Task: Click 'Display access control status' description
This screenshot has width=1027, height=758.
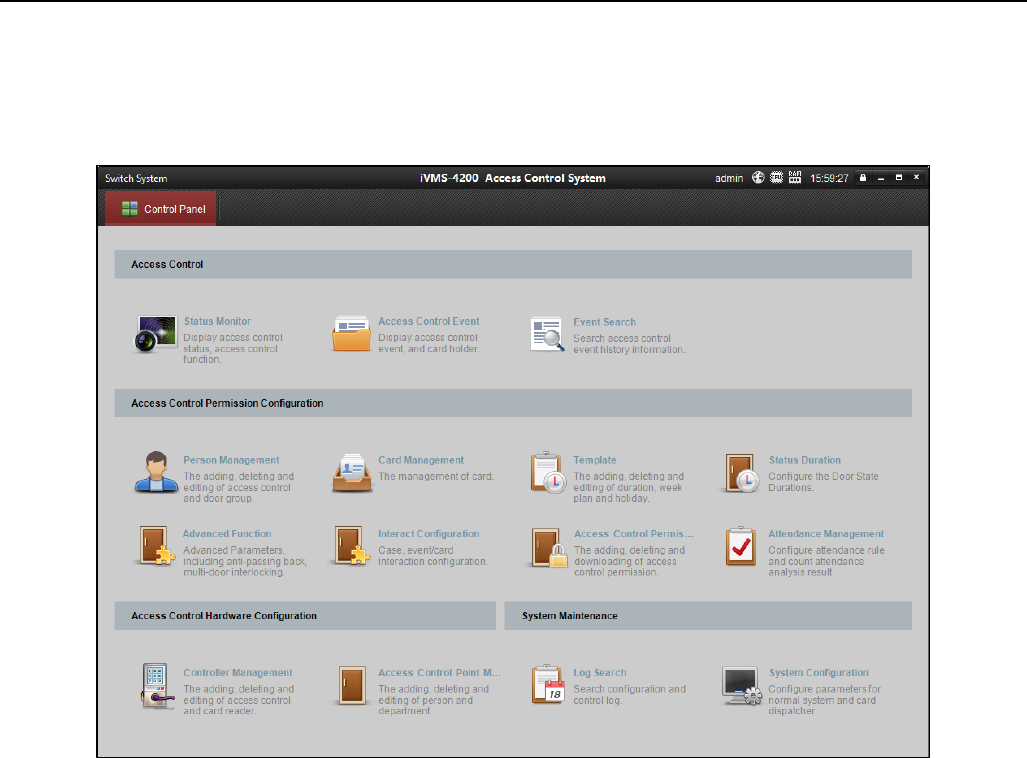Action: [233, 348]
